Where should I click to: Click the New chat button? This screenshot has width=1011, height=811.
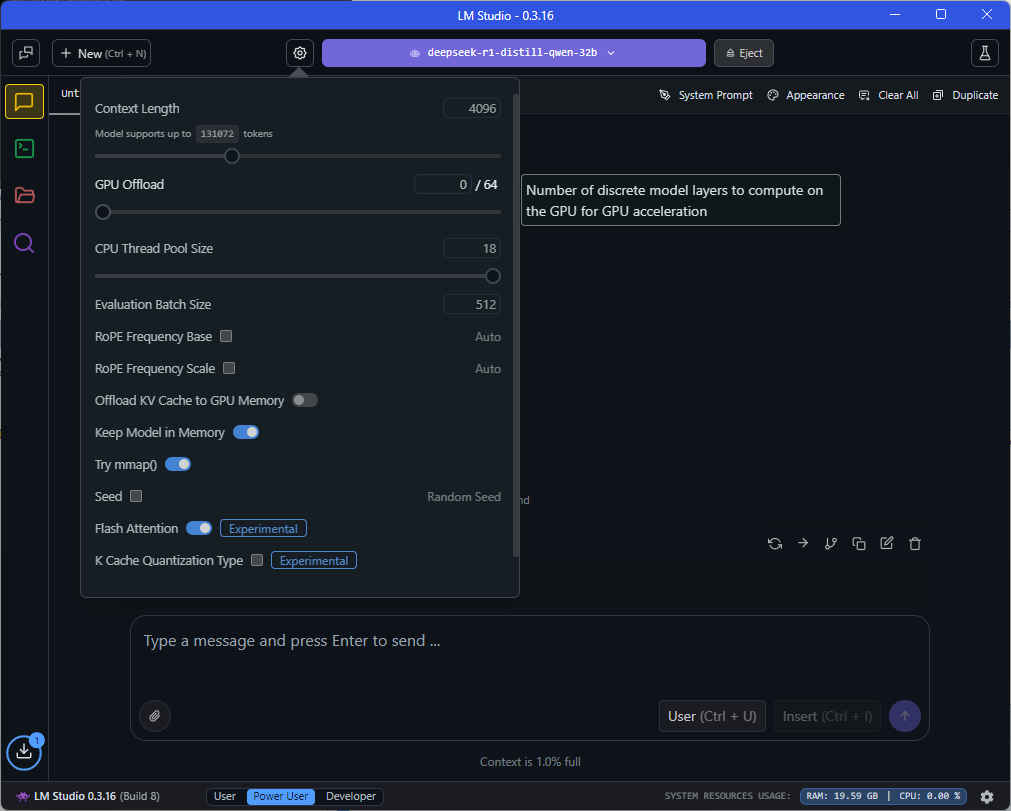point(101,53)
